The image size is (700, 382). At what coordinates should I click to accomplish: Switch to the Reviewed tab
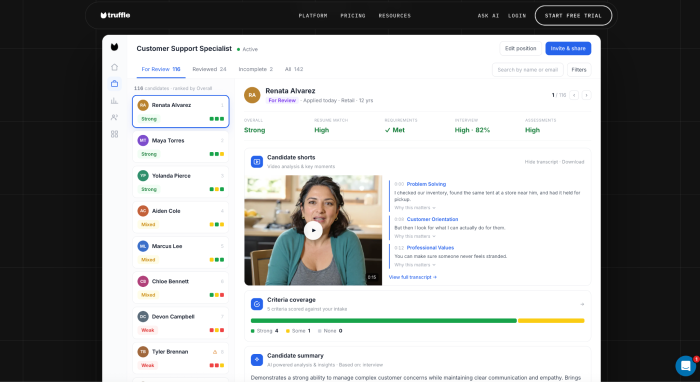coord(209,69)
